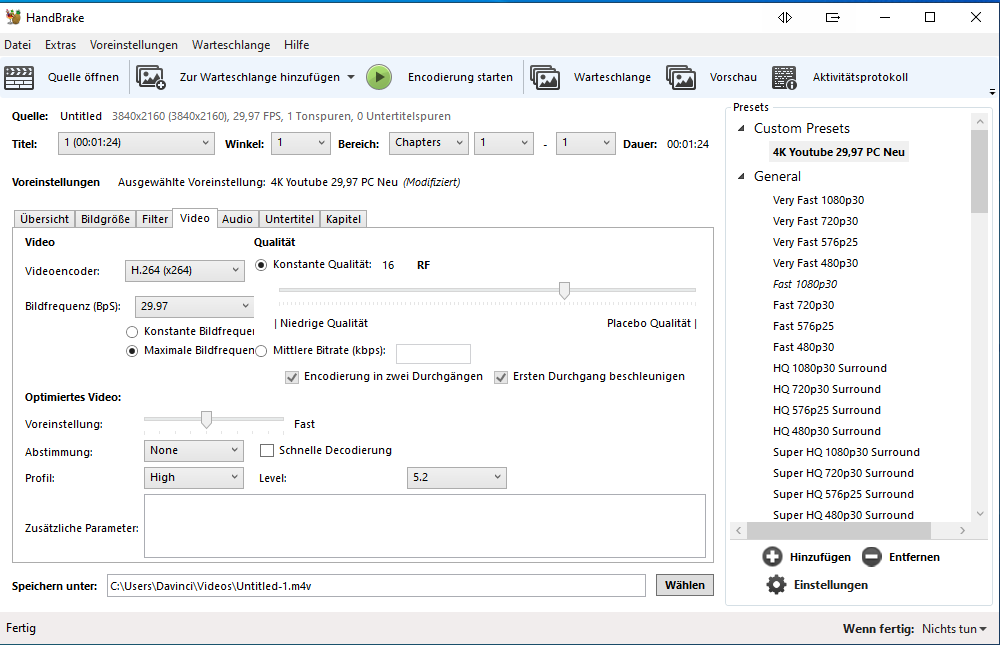Click the plus icon next to Hinzufügen
The height and width of the screenshot is (645, 1000).
coord(772,556)
